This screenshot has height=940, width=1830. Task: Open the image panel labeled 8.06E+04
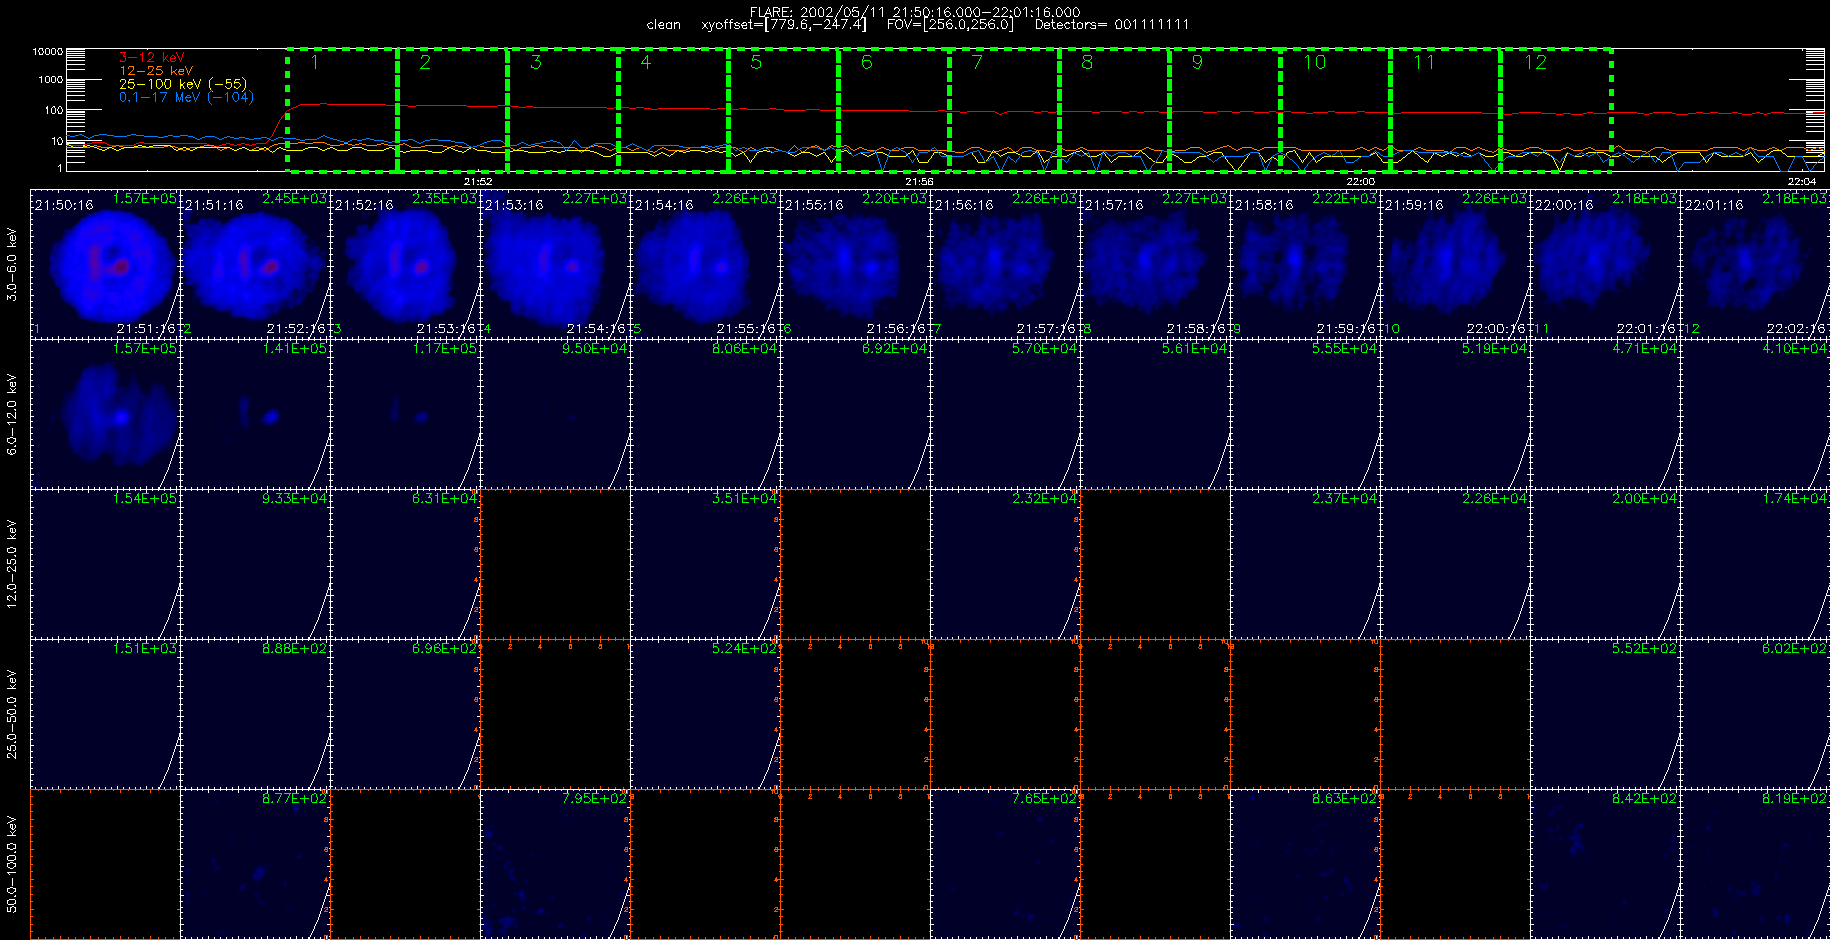[705, 413]
